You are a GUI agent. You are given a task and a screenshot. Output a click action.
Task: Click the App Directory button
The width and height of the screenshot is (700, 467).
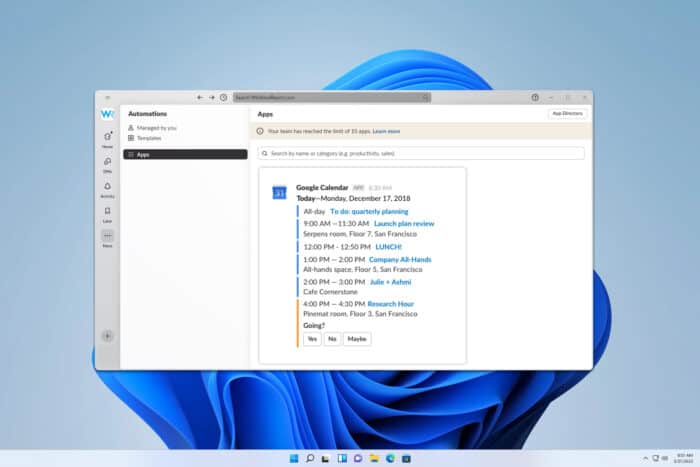tap(567, 114)
